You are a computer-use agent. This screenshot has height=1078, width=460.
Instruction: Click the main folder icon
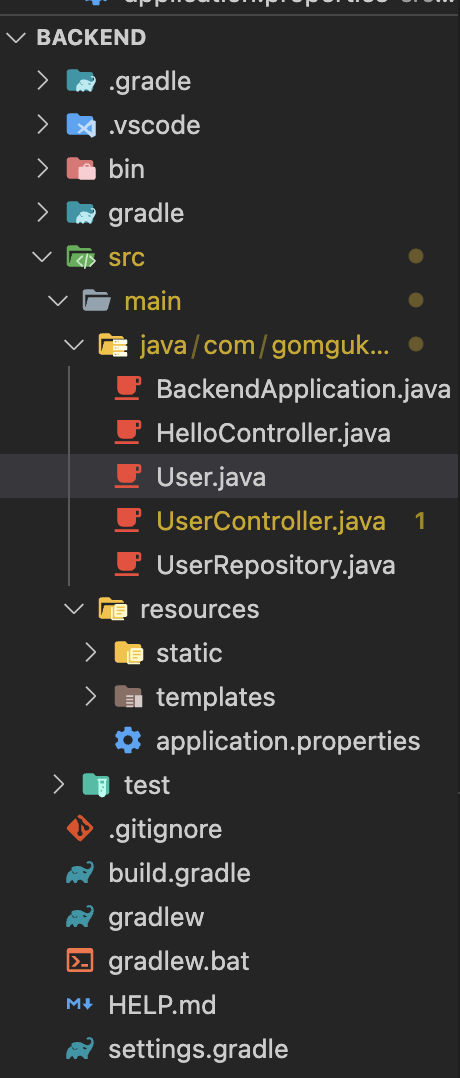tap(96, 301)
